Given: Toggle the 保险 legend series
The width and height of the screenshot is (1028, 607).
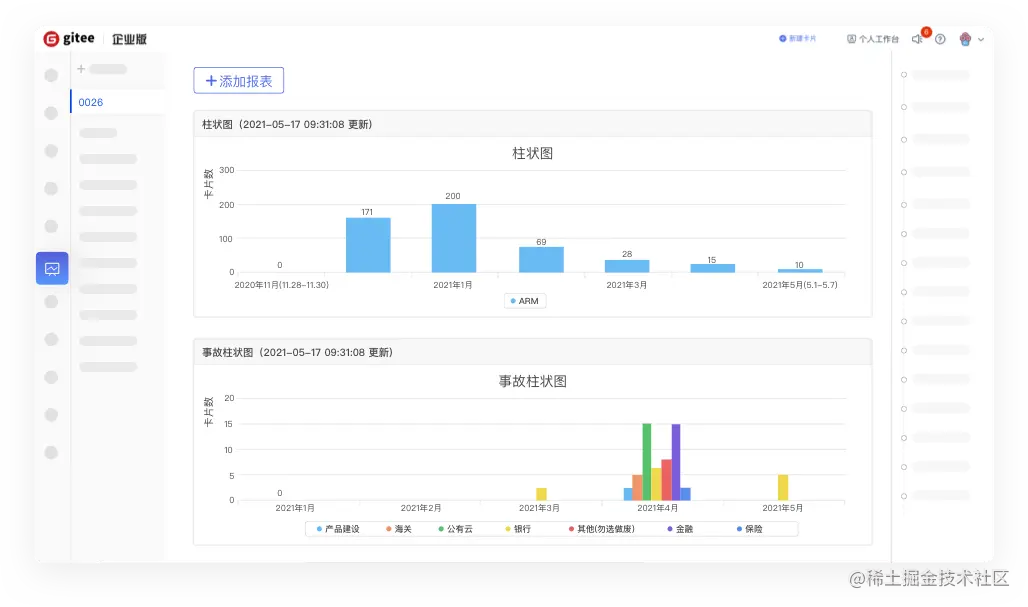Looking at the screenshot, I should pyautogui.click(x=749, y=529).
